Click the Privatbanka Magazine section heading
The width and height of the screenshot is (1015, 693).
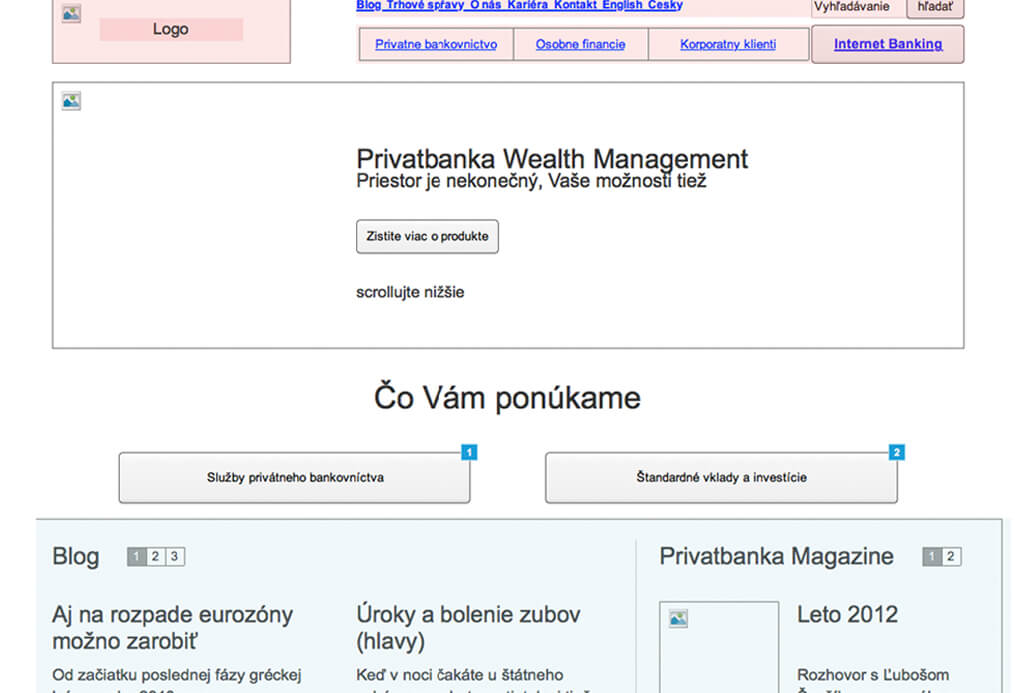point(777,556)
